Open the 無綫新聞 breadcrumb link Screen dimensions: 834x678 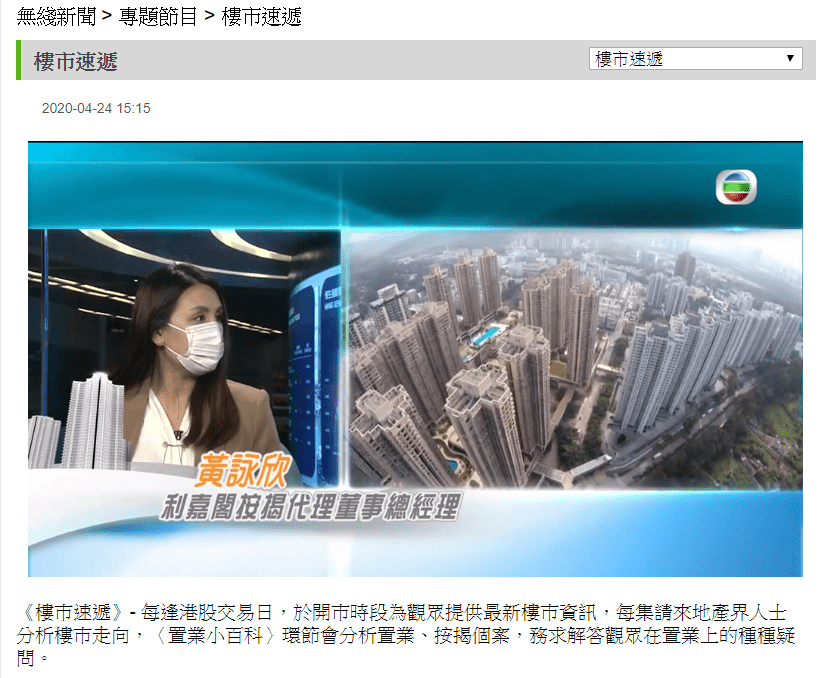click(56, 16)
